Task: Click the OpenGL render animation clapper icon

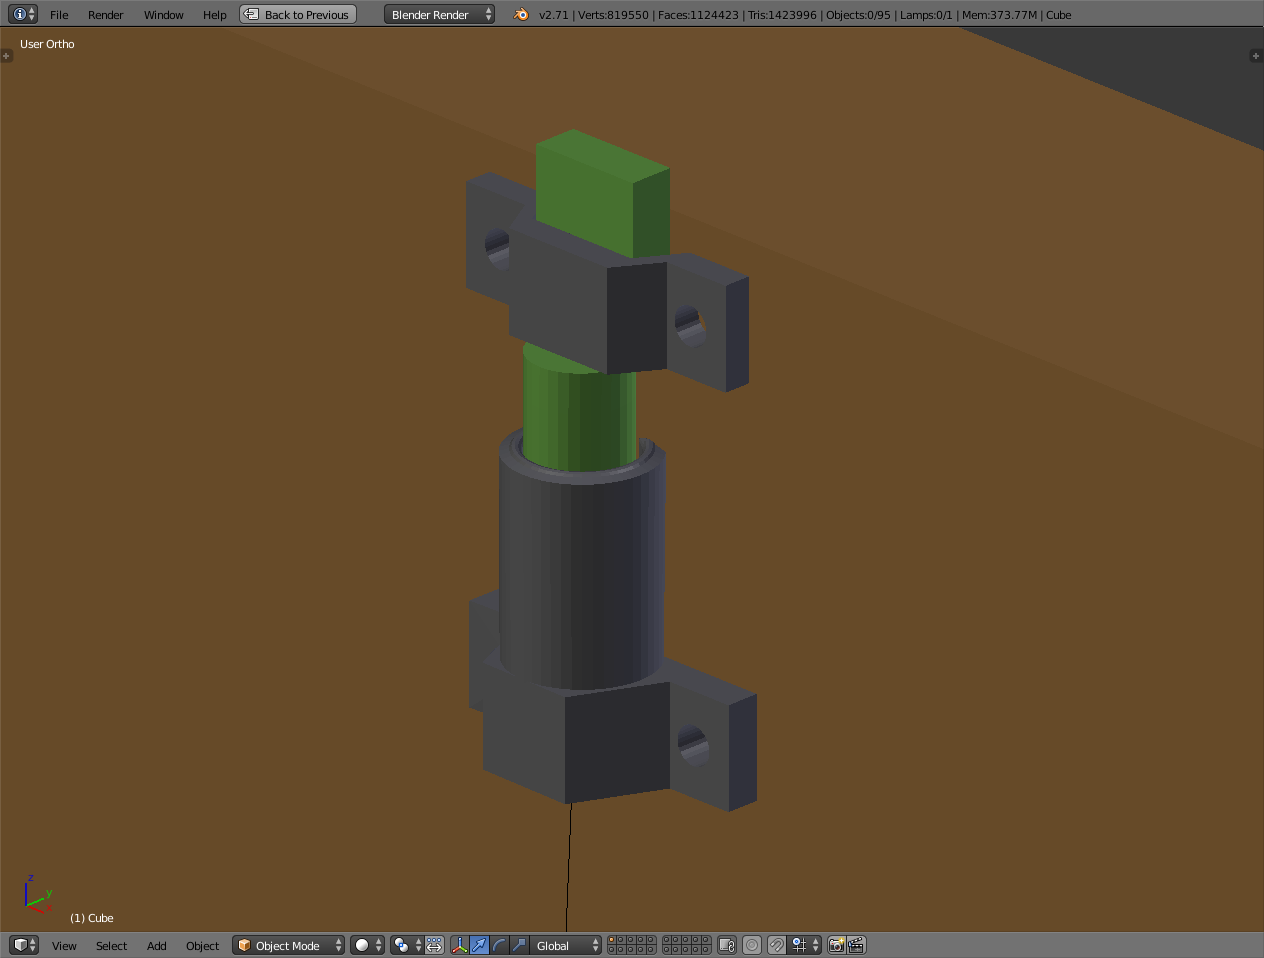Action: (856, 945)
